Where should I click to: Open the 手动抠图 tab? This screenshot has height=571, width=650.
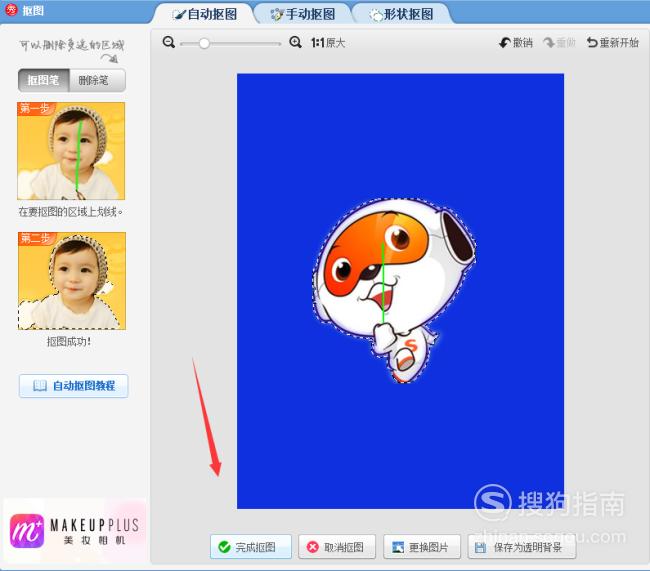click(303, 15)
